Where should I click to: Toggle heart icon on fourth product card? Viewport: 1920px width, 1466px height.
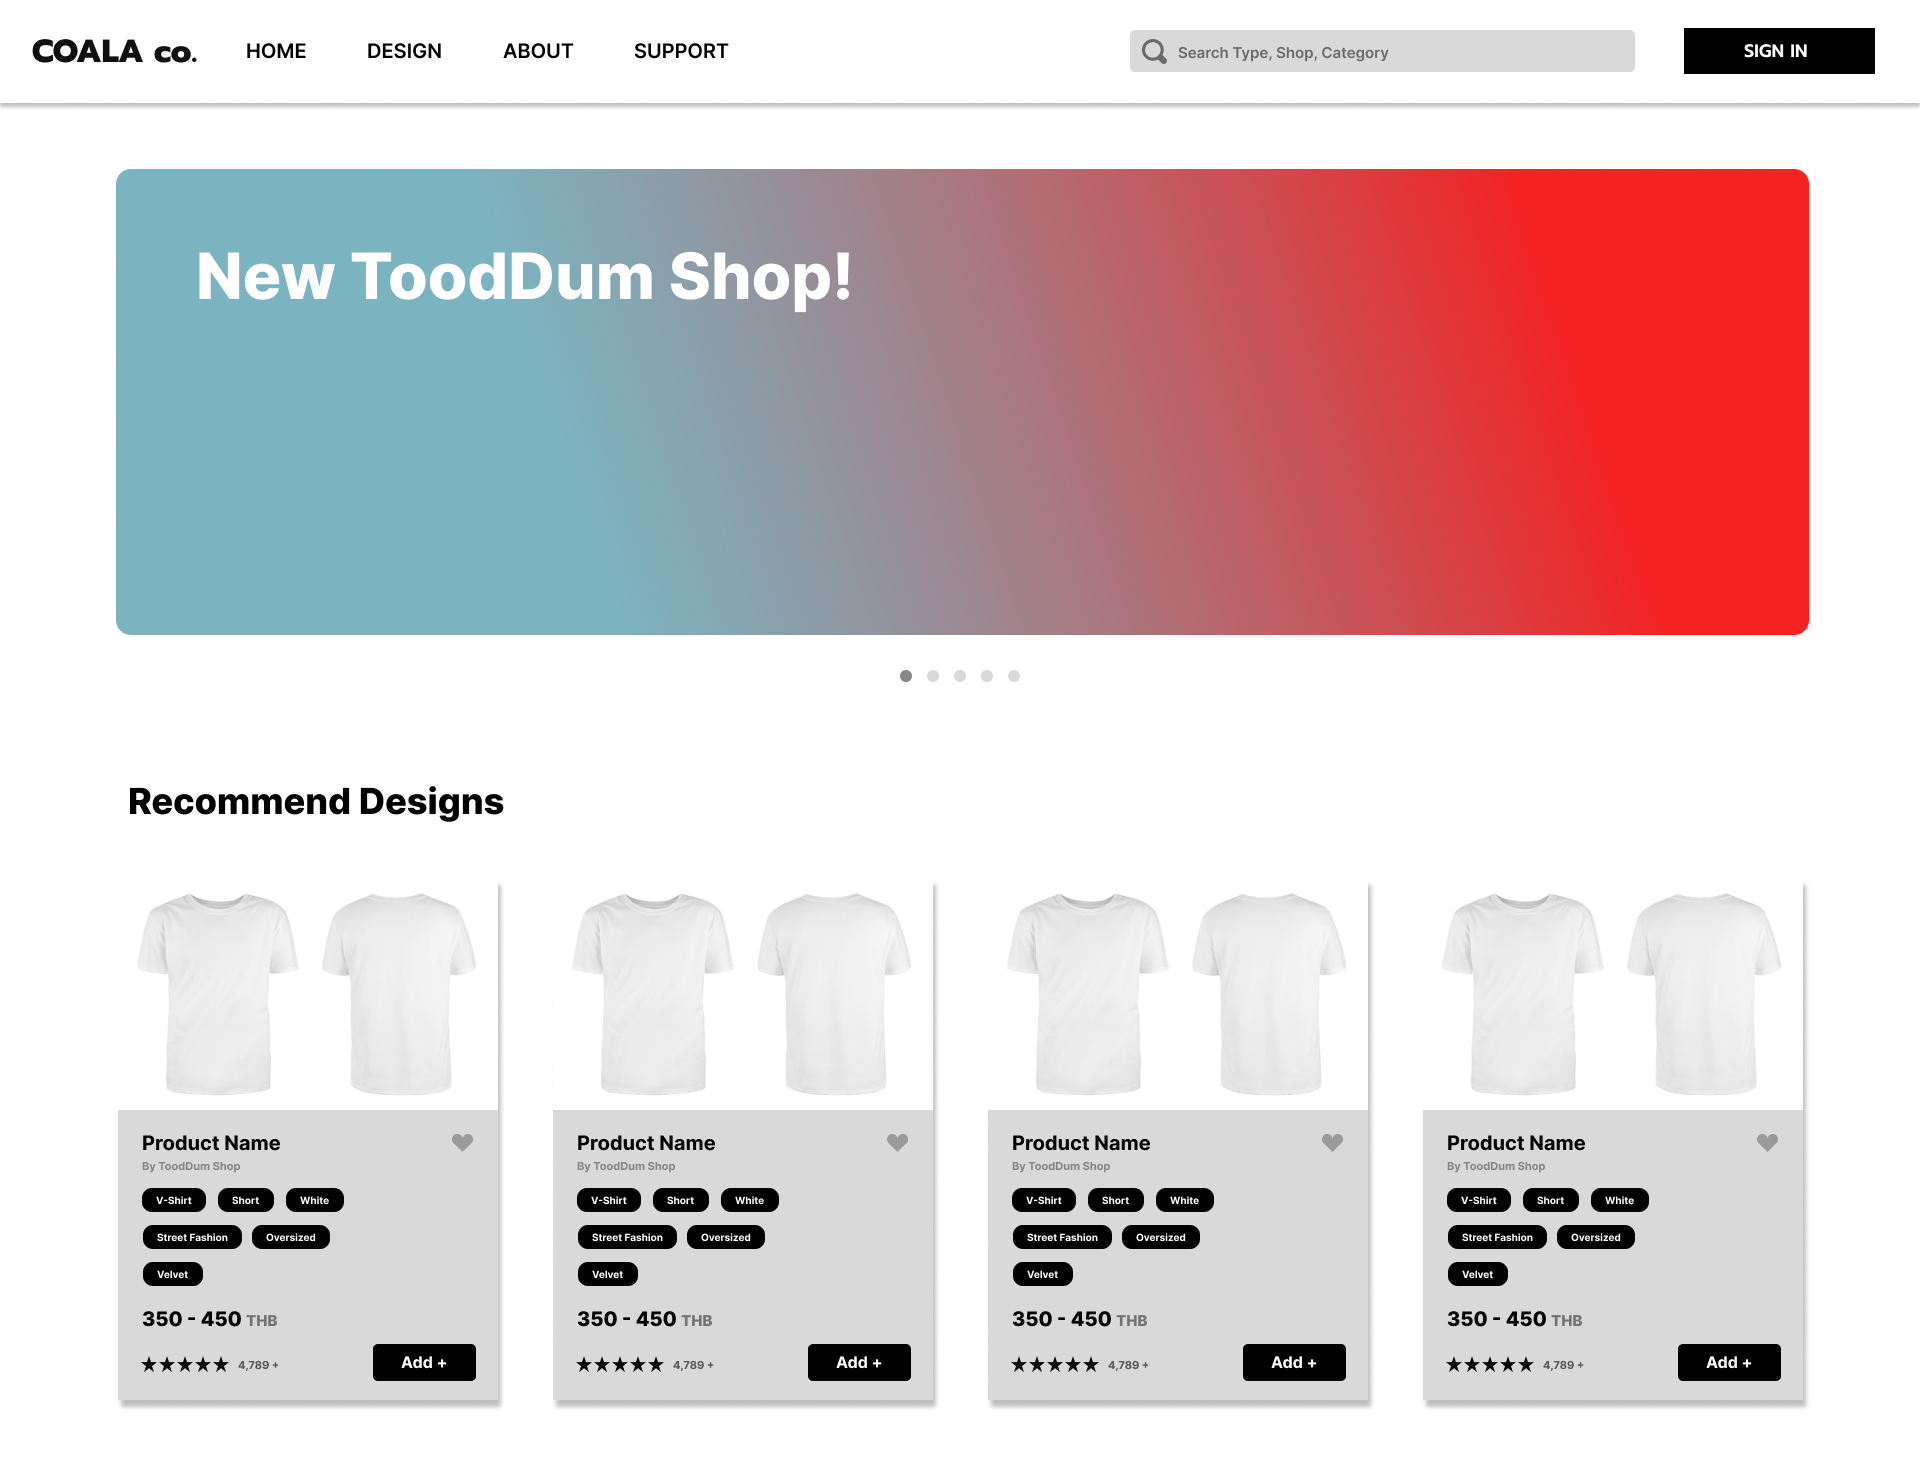coord(1767,1142)
